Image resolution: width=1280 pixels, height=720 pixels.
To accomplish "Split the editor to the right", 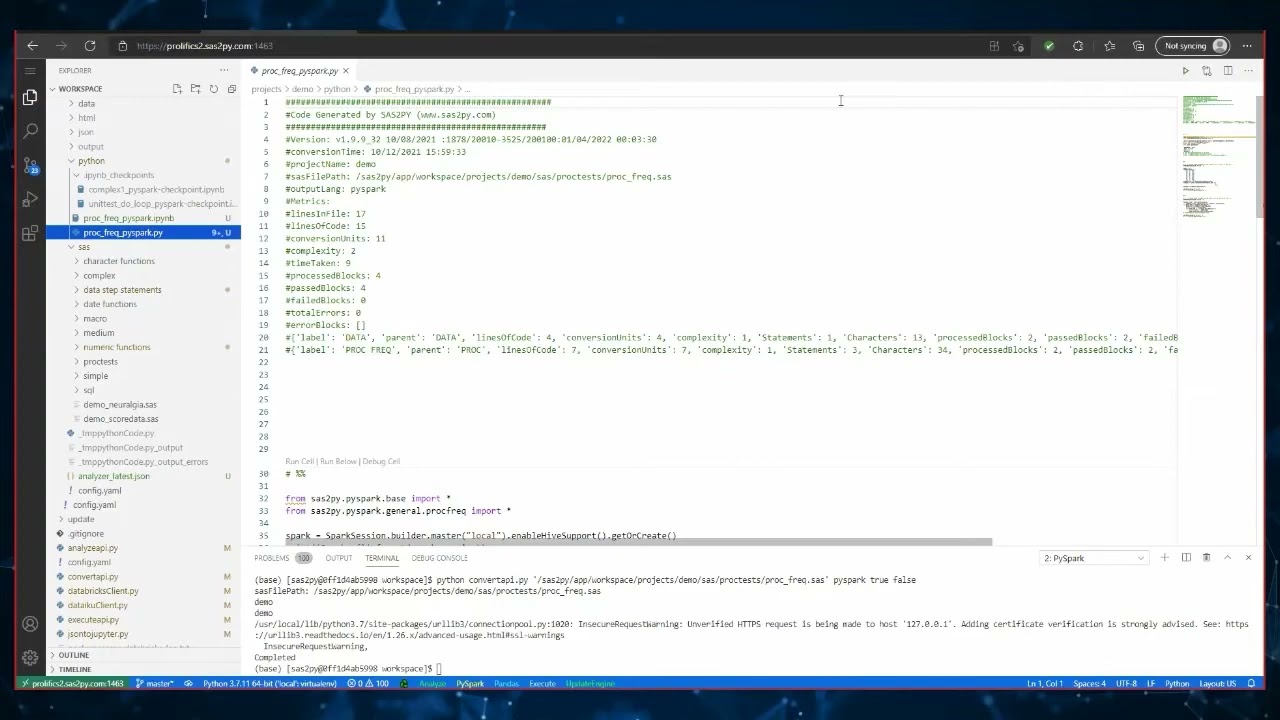I will 1228,71.
